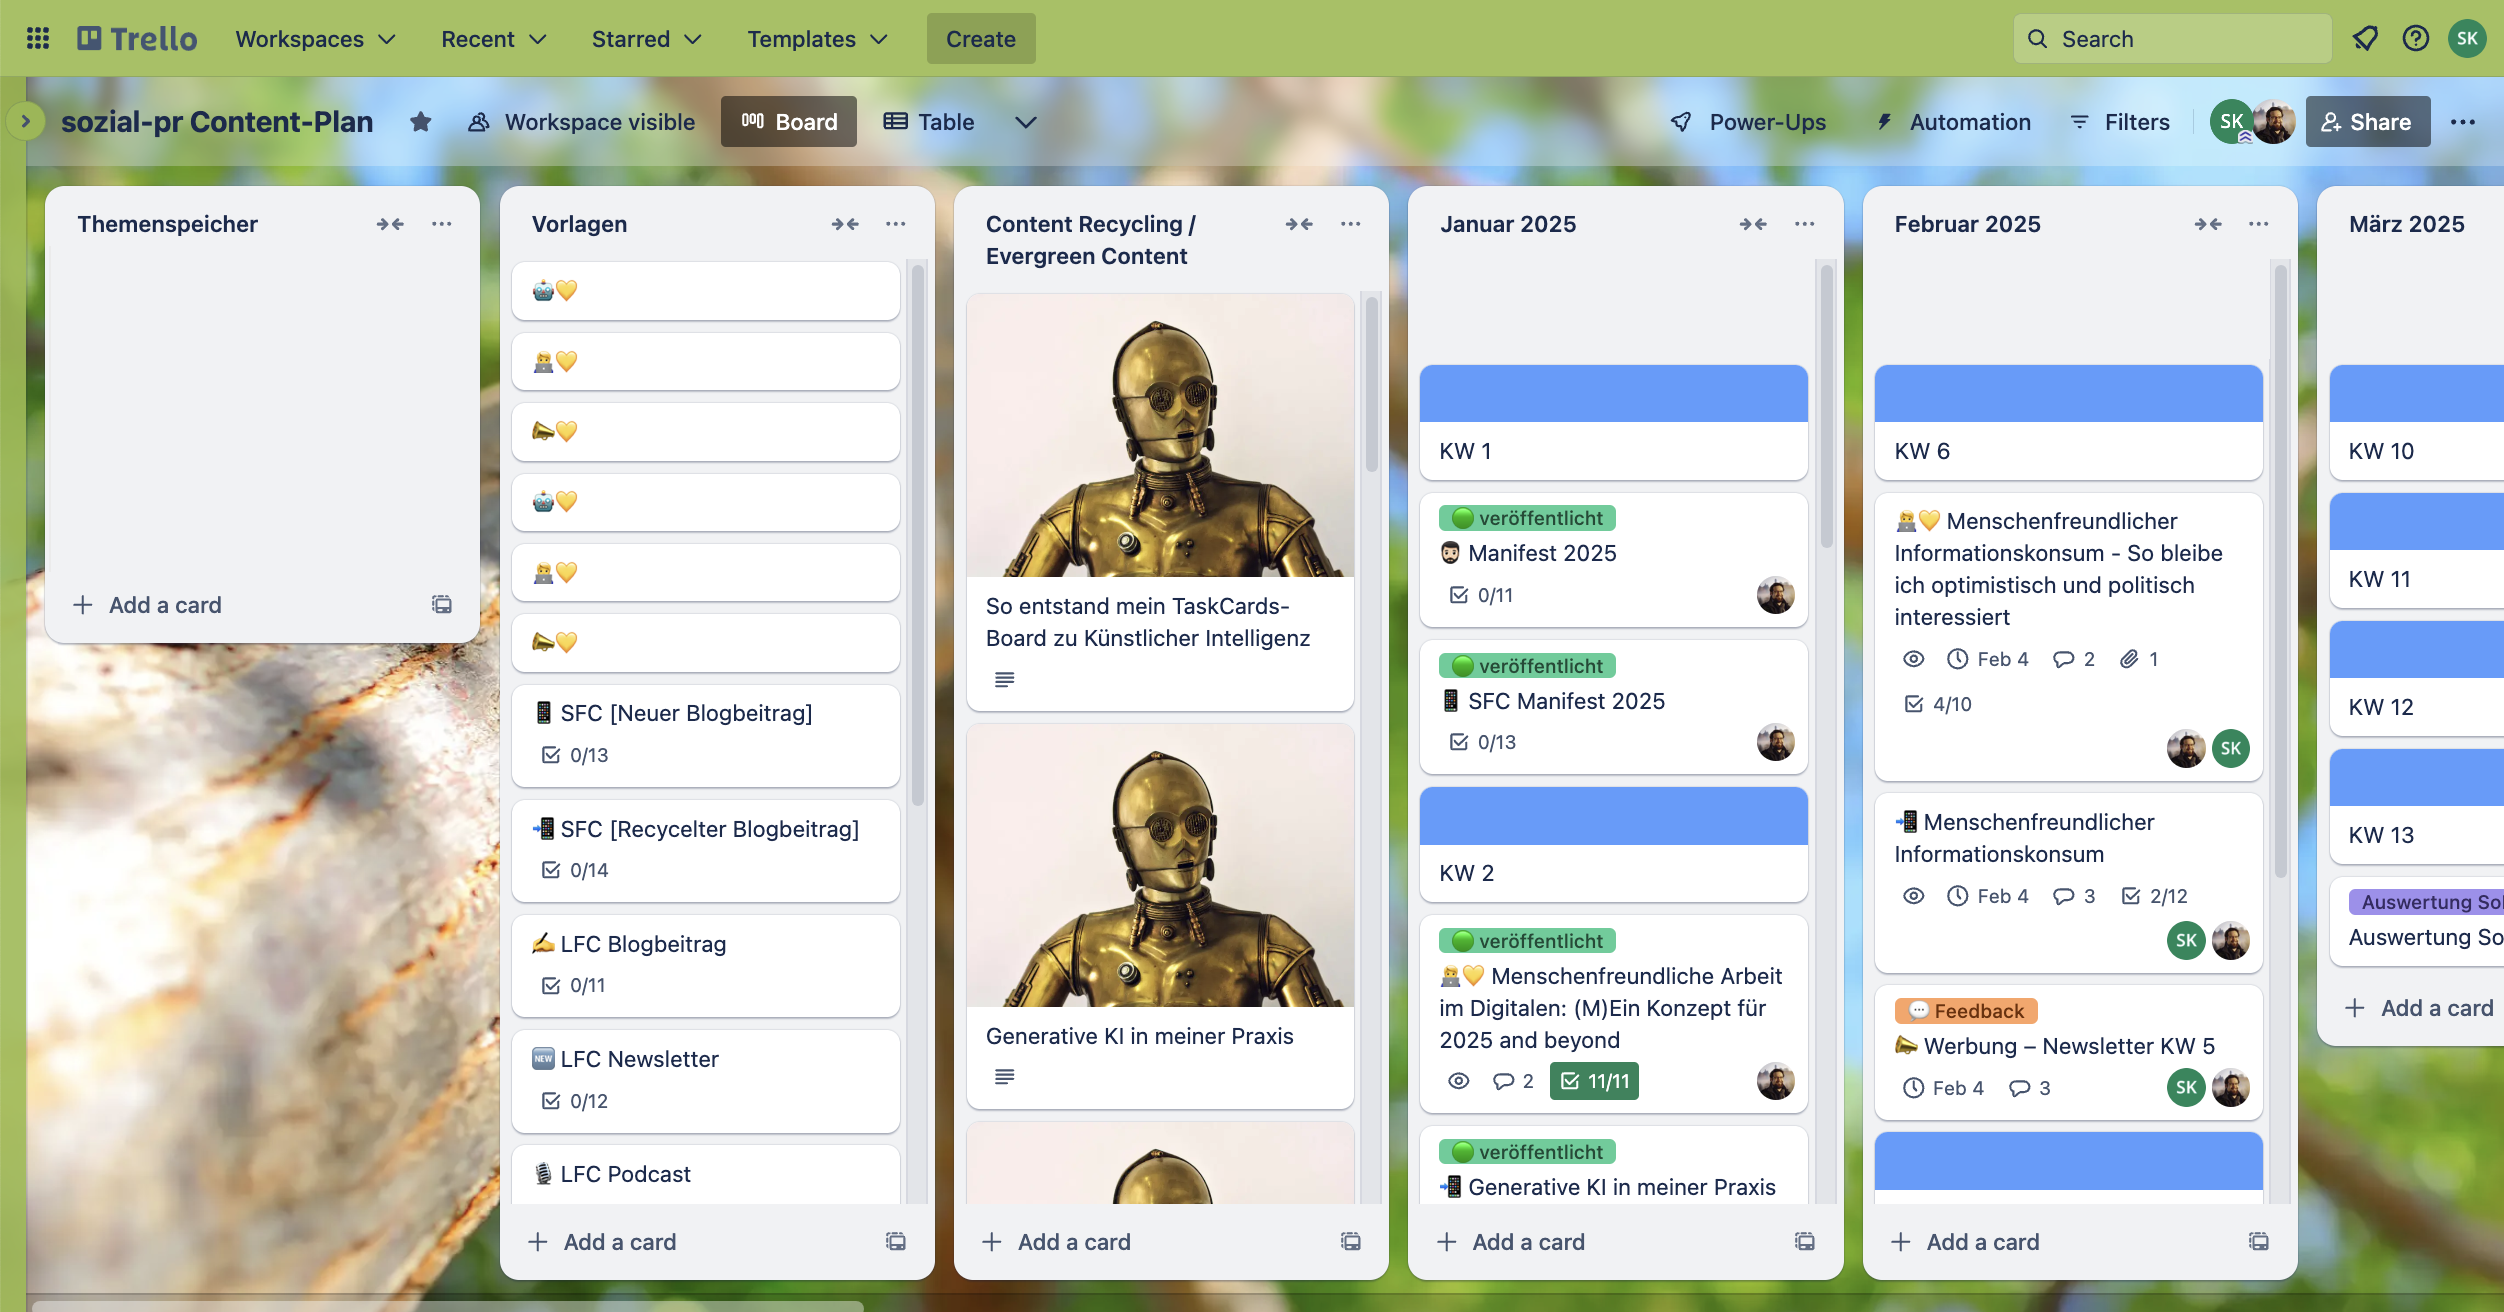This screenshot has height=1312, width=2504.
Task: Open the Templates dropdown
Action: tap(817, 39)
